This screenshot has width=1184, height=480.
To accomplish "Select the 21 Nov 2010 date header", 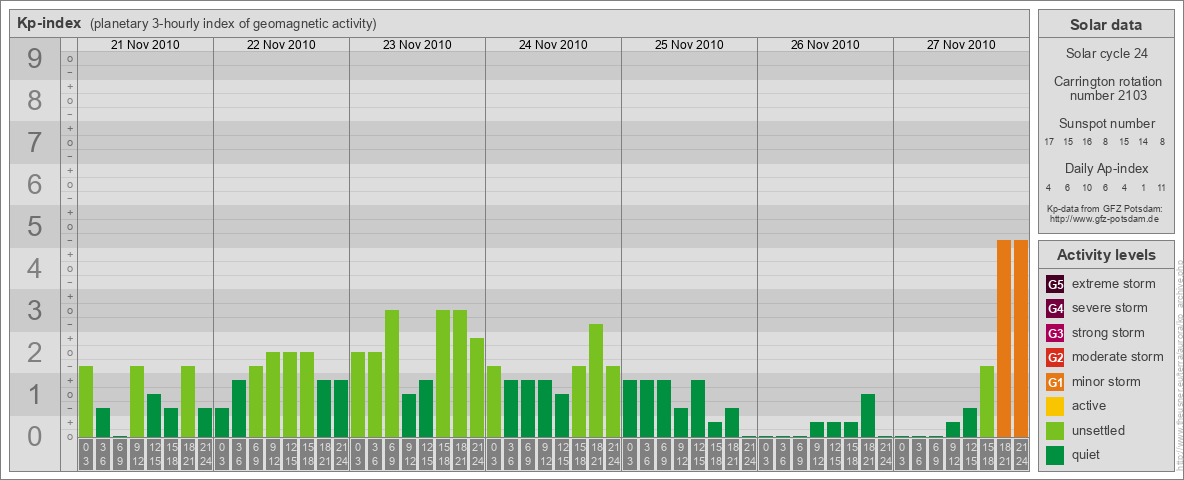I will tap(145, 45).
